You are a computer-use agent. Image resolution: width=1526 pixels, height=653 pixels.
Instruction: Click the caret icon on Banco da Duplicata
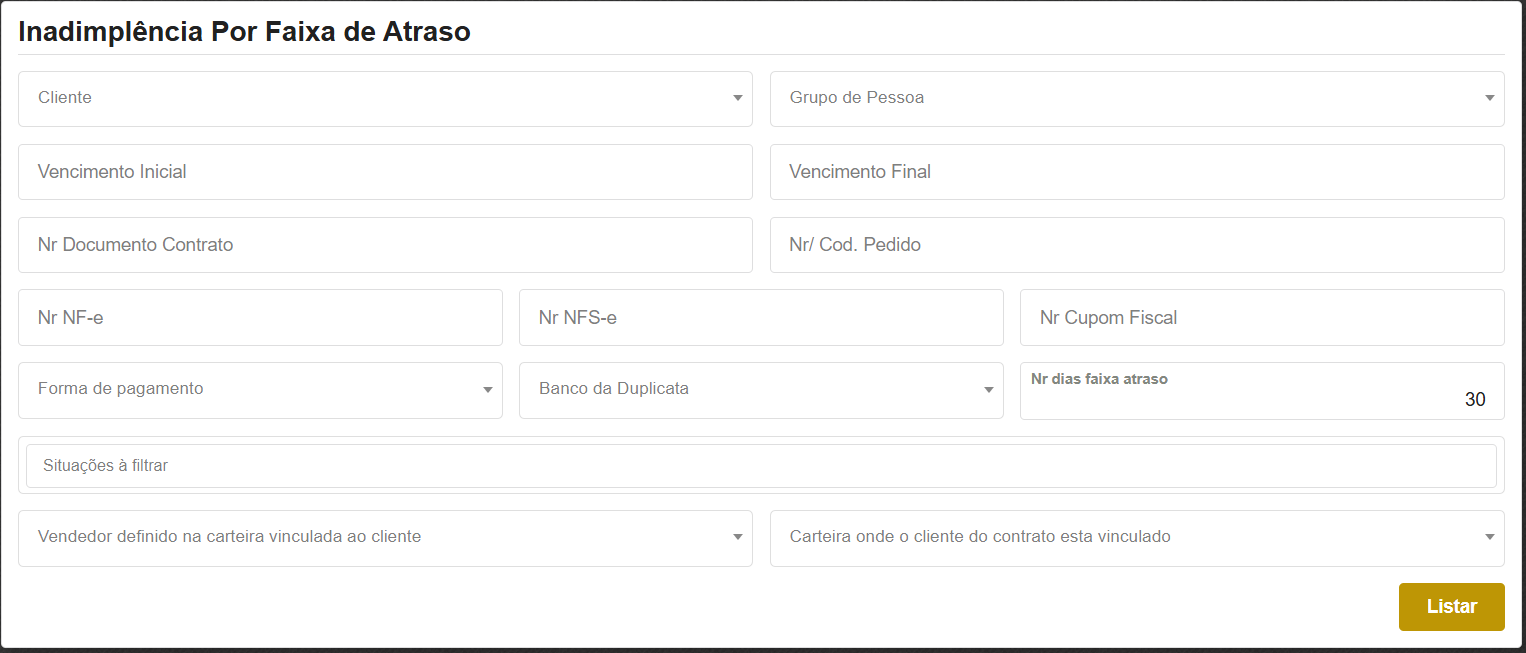click(x=988, y=390)
